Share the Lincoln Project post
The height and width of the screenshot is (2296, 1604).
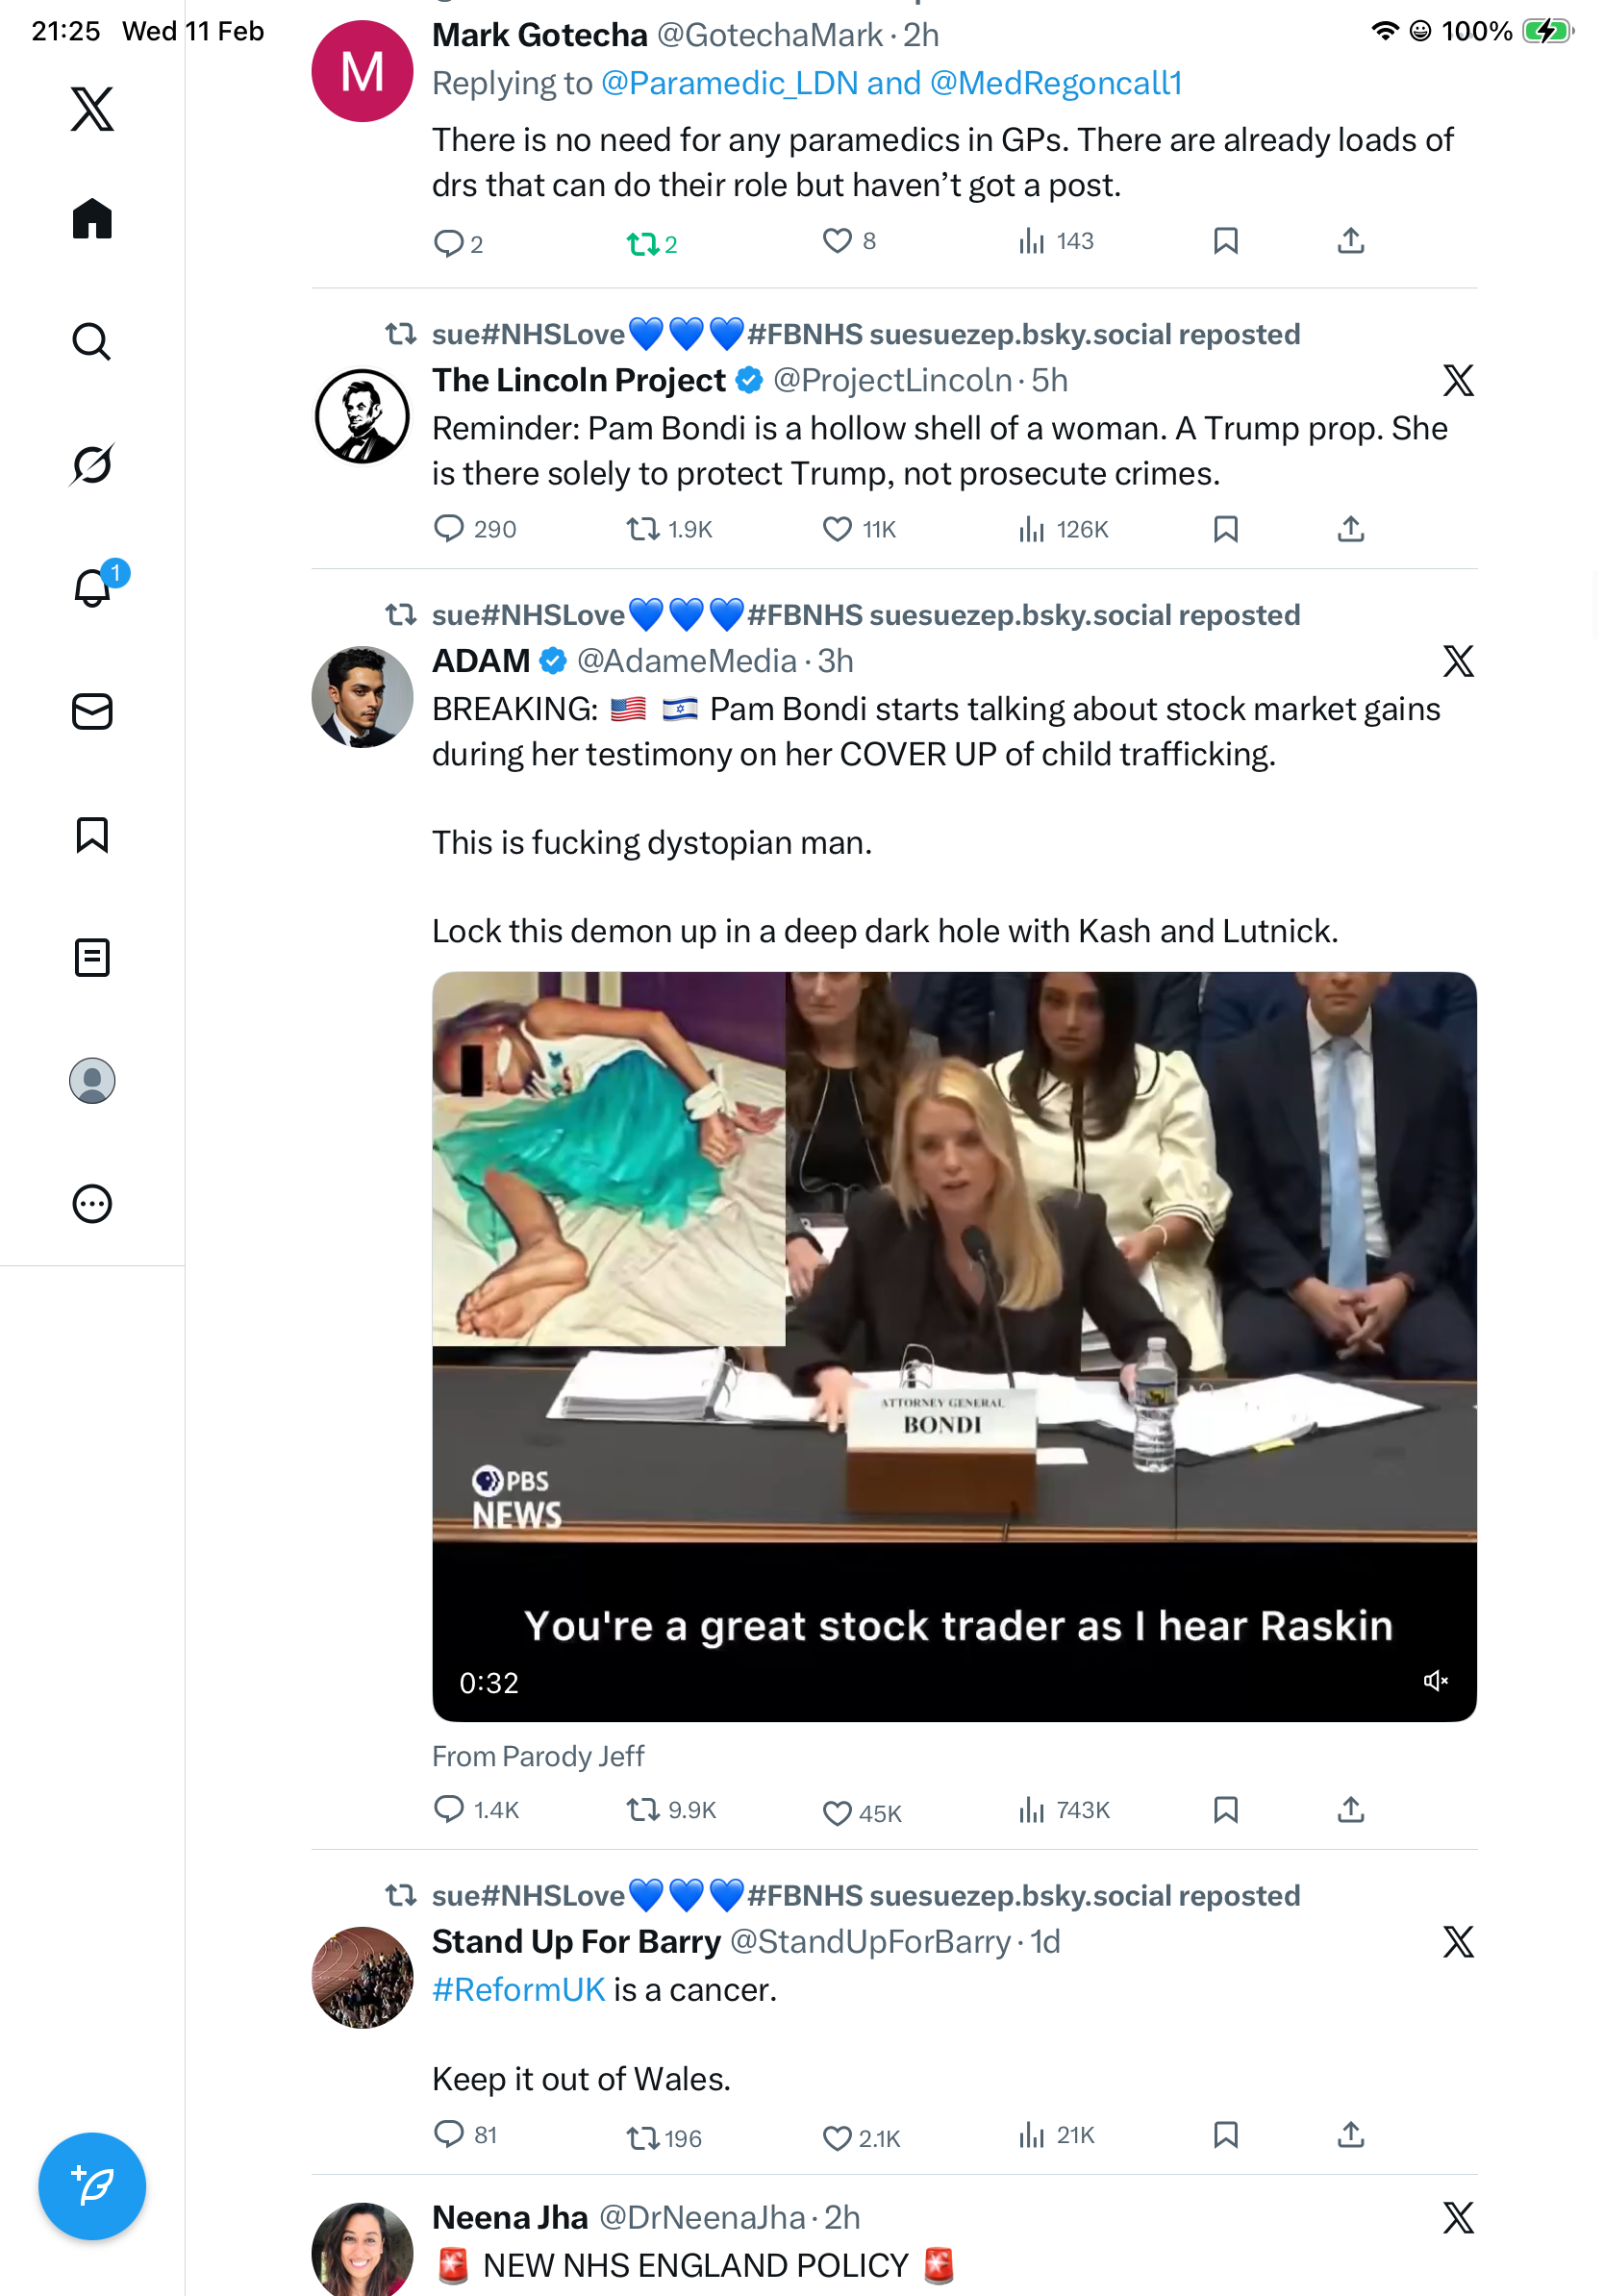point(1350,529)
